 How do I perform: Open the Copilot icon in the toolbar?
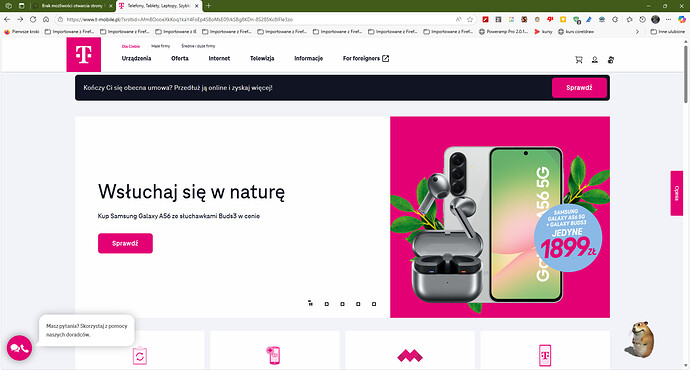682,19
